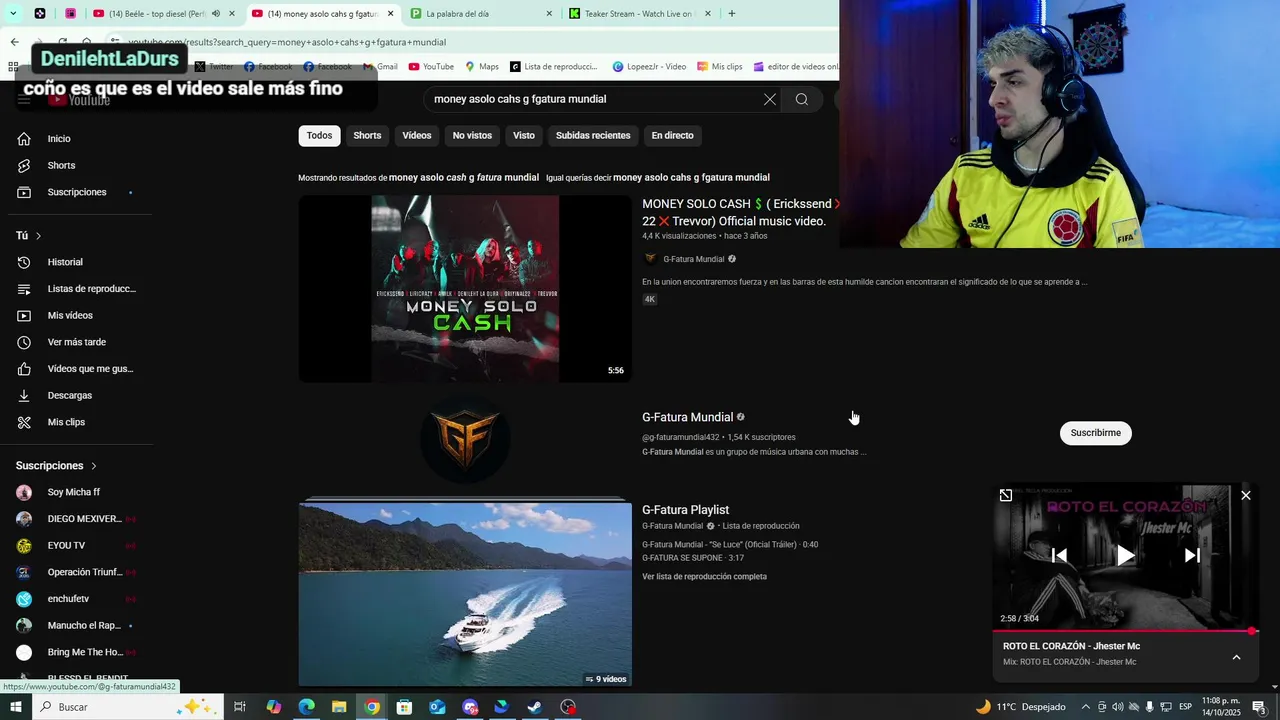Open File Explorer from taskbar
The width and height of the screenshot is (1280, 720).
(339, 707)
